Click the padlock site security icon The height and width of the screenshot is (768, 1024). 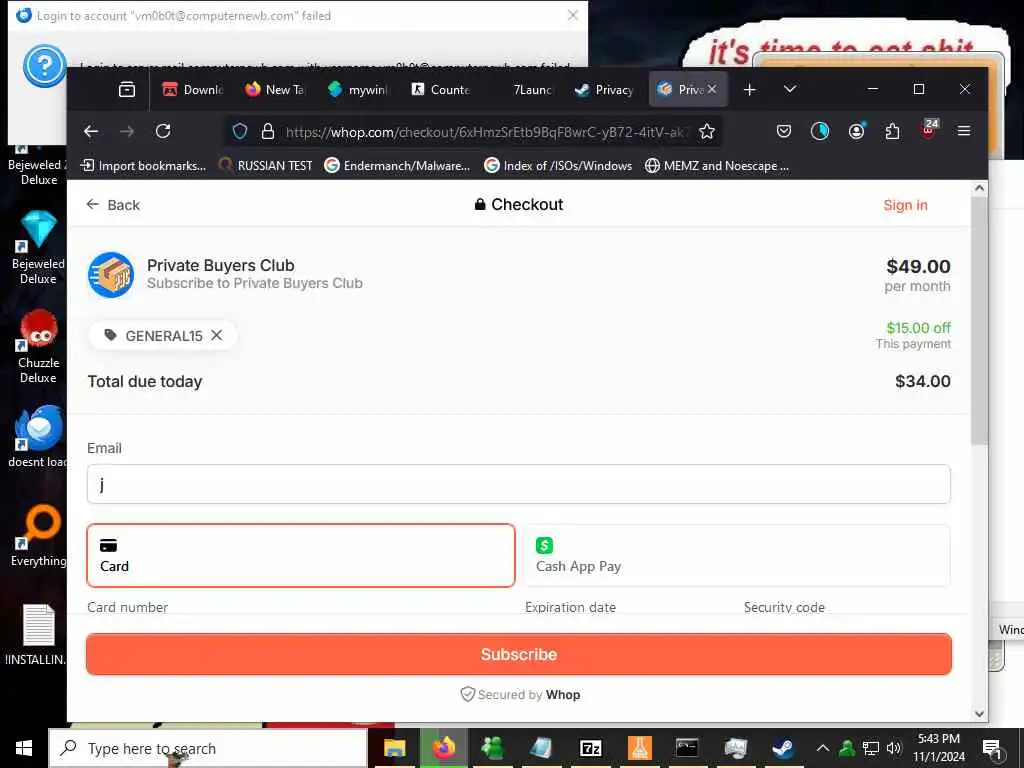coord(268,131)
